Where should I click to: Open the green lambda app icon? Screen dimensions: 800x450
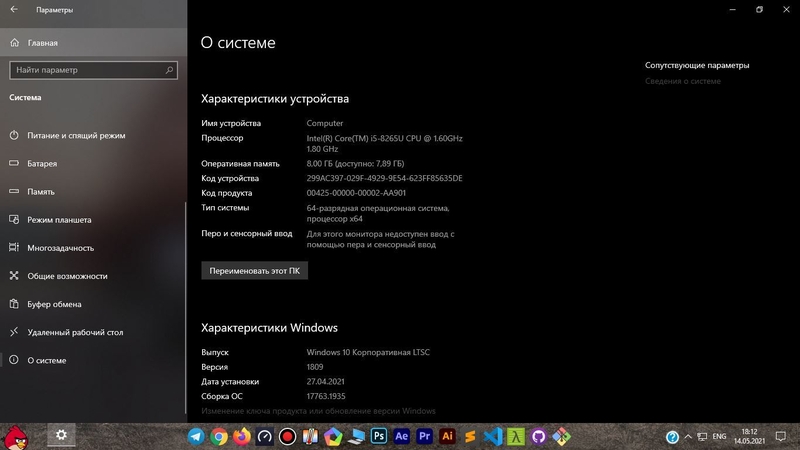click(x=516, y=436)
